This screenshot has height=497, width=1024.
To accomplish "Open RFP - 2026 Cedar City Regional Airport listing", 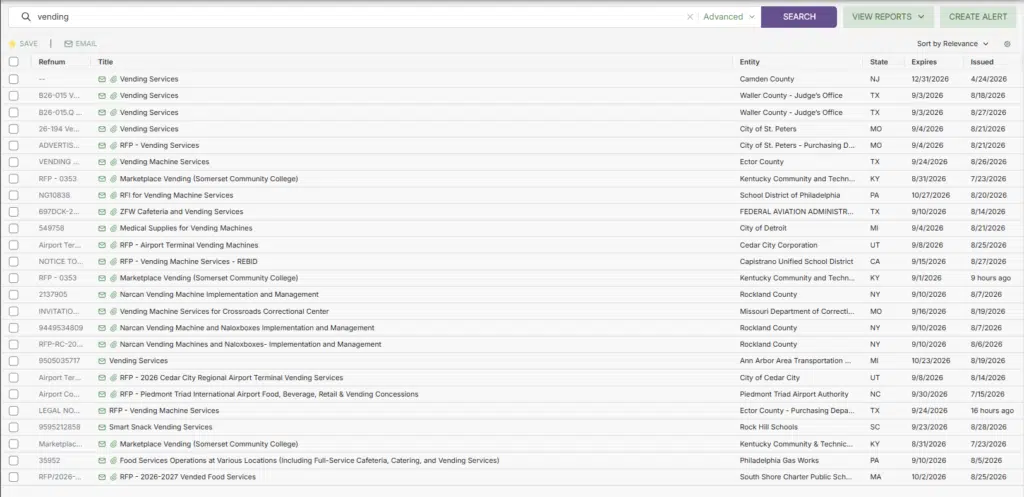I will coord(231,377).
